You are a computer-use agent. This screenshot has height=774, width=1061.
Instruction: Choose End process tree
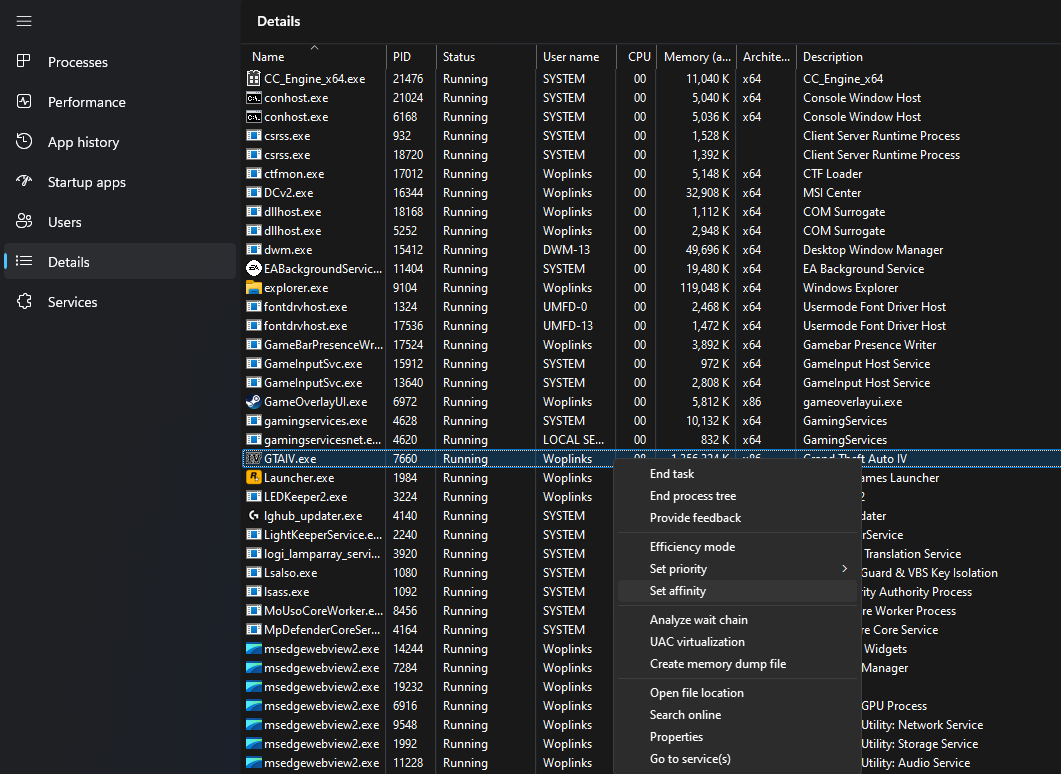[x=738, y=496]
